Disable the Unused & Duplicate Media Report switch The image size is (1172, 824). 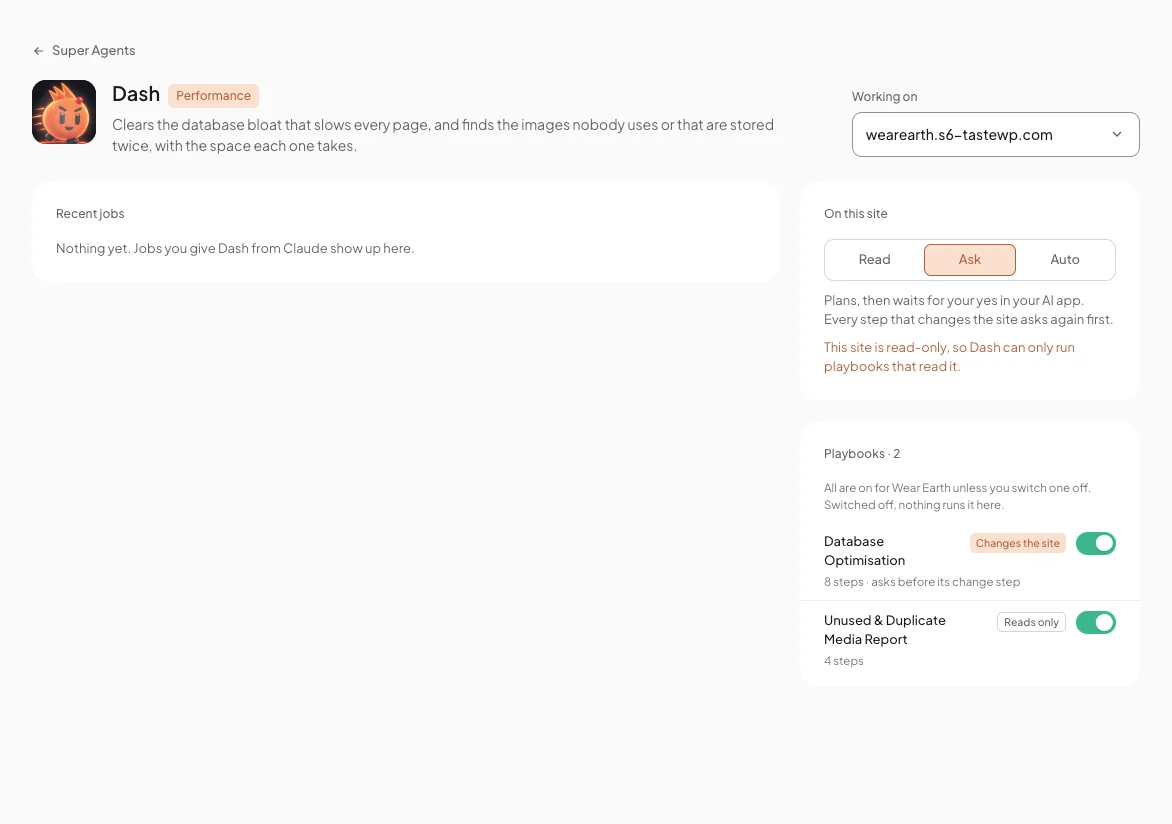(x=1096, y=623)
